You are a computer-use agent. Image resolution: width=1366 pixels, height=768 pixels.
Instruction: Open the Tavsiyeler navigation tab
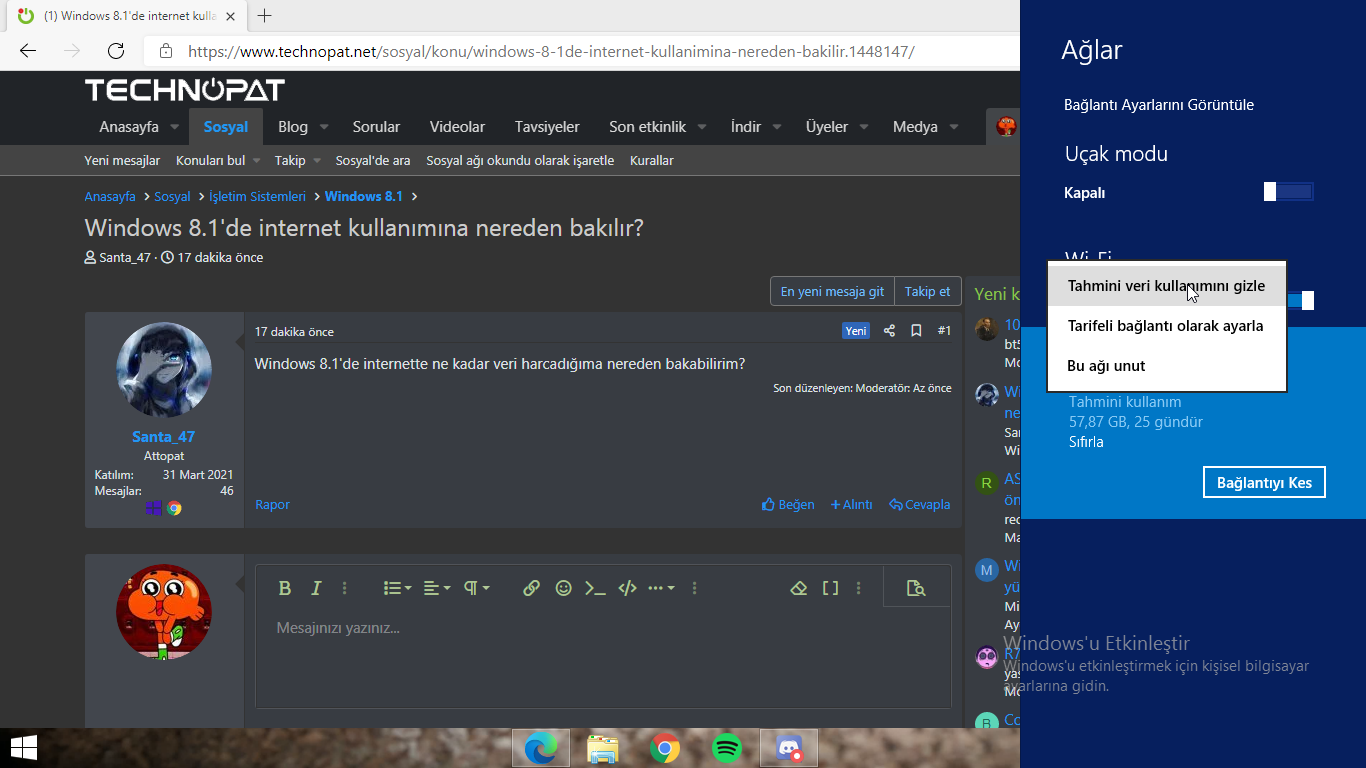[547, 127]
